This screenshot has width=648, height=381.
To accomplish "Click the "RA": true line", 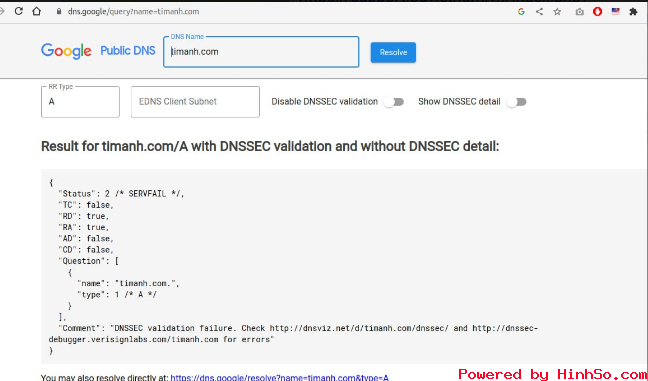I will coord(84,227).
